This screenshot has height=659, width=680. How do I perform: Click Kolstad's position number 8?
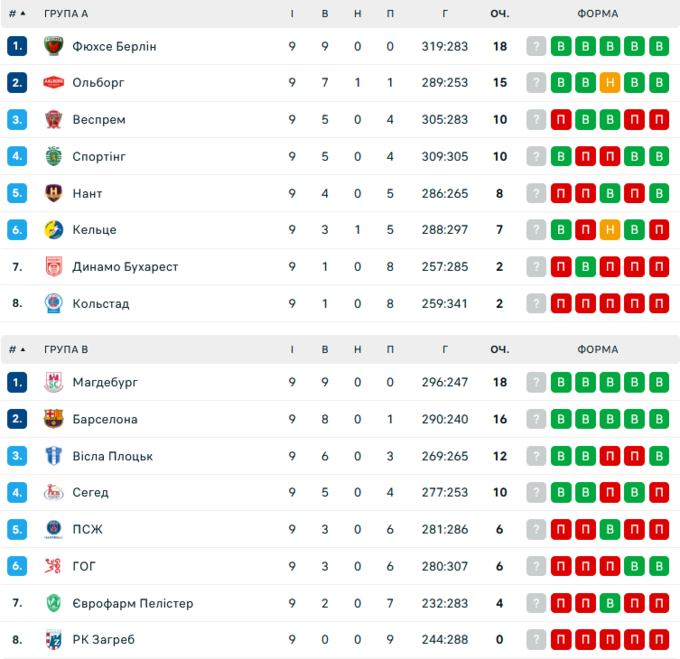[x=17, y=303]
